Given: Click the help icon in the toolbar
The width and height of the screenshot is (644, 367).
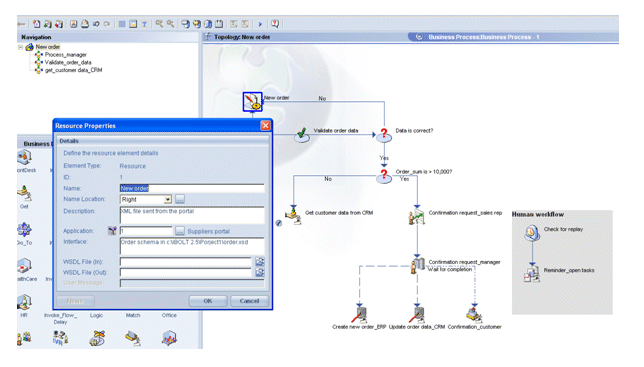Looking at the screenshot, I should click(275, 24).
